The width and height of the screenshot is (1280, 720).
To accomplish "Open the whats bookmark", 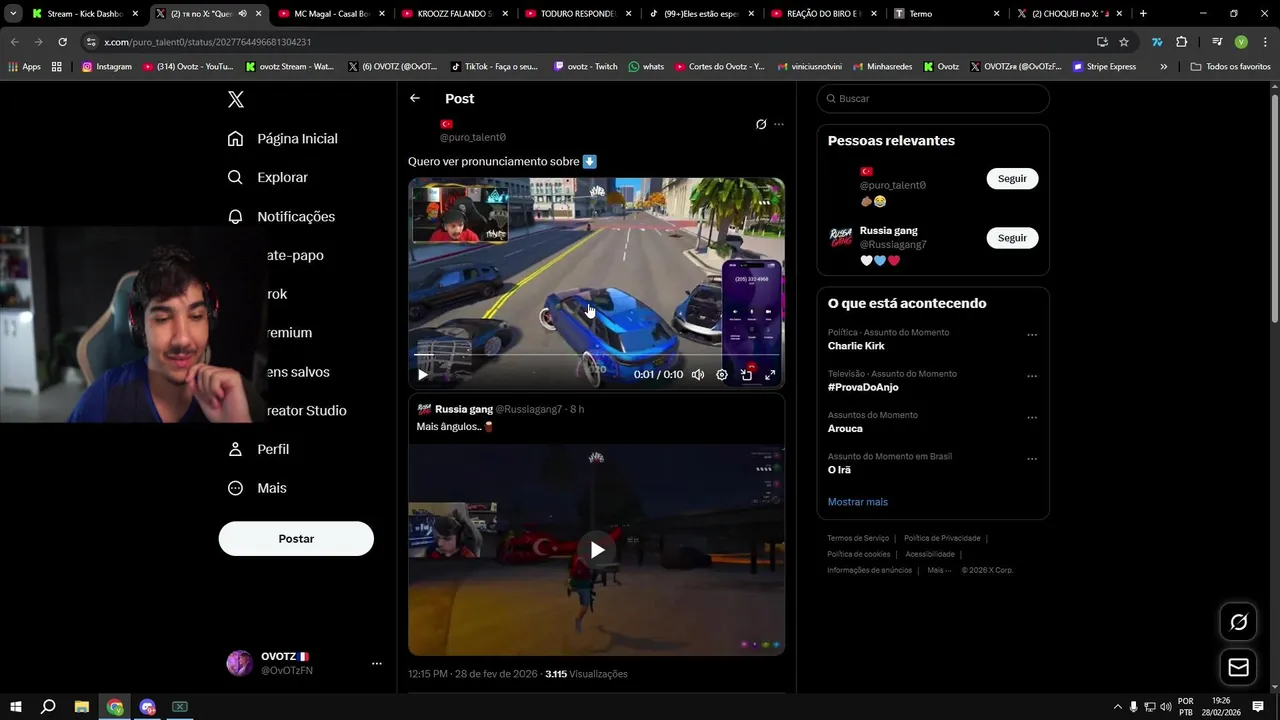I will 646,67.
